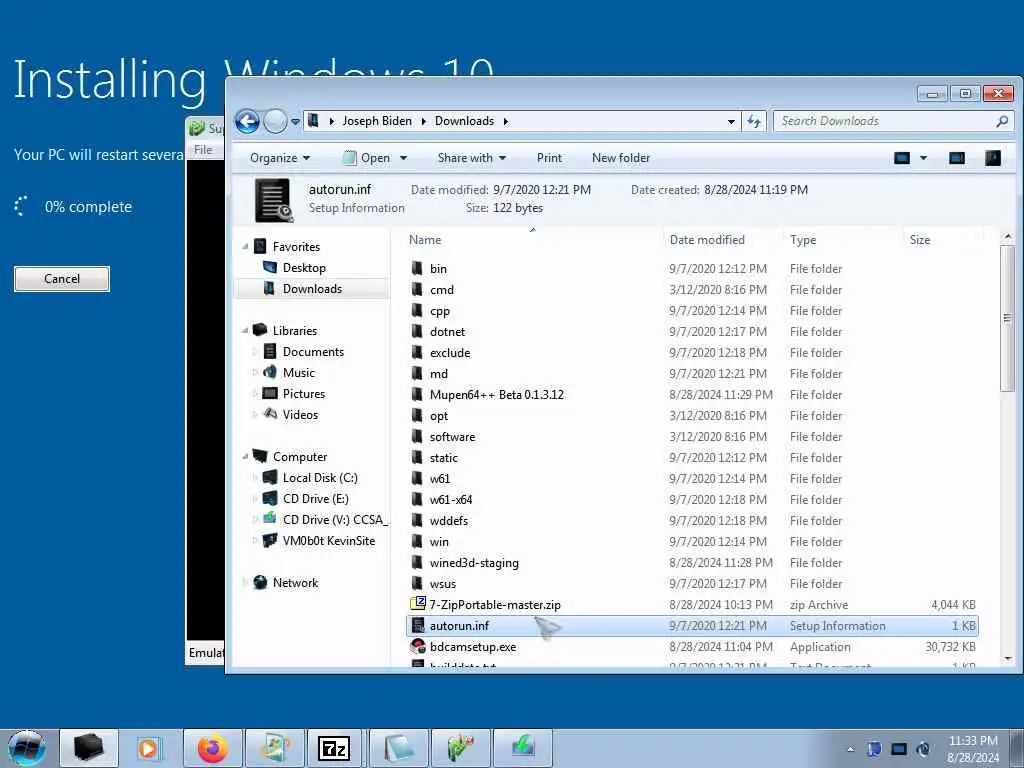Screen dimensions: 1024x768
Task: Open the Music library
Action: 298,373
